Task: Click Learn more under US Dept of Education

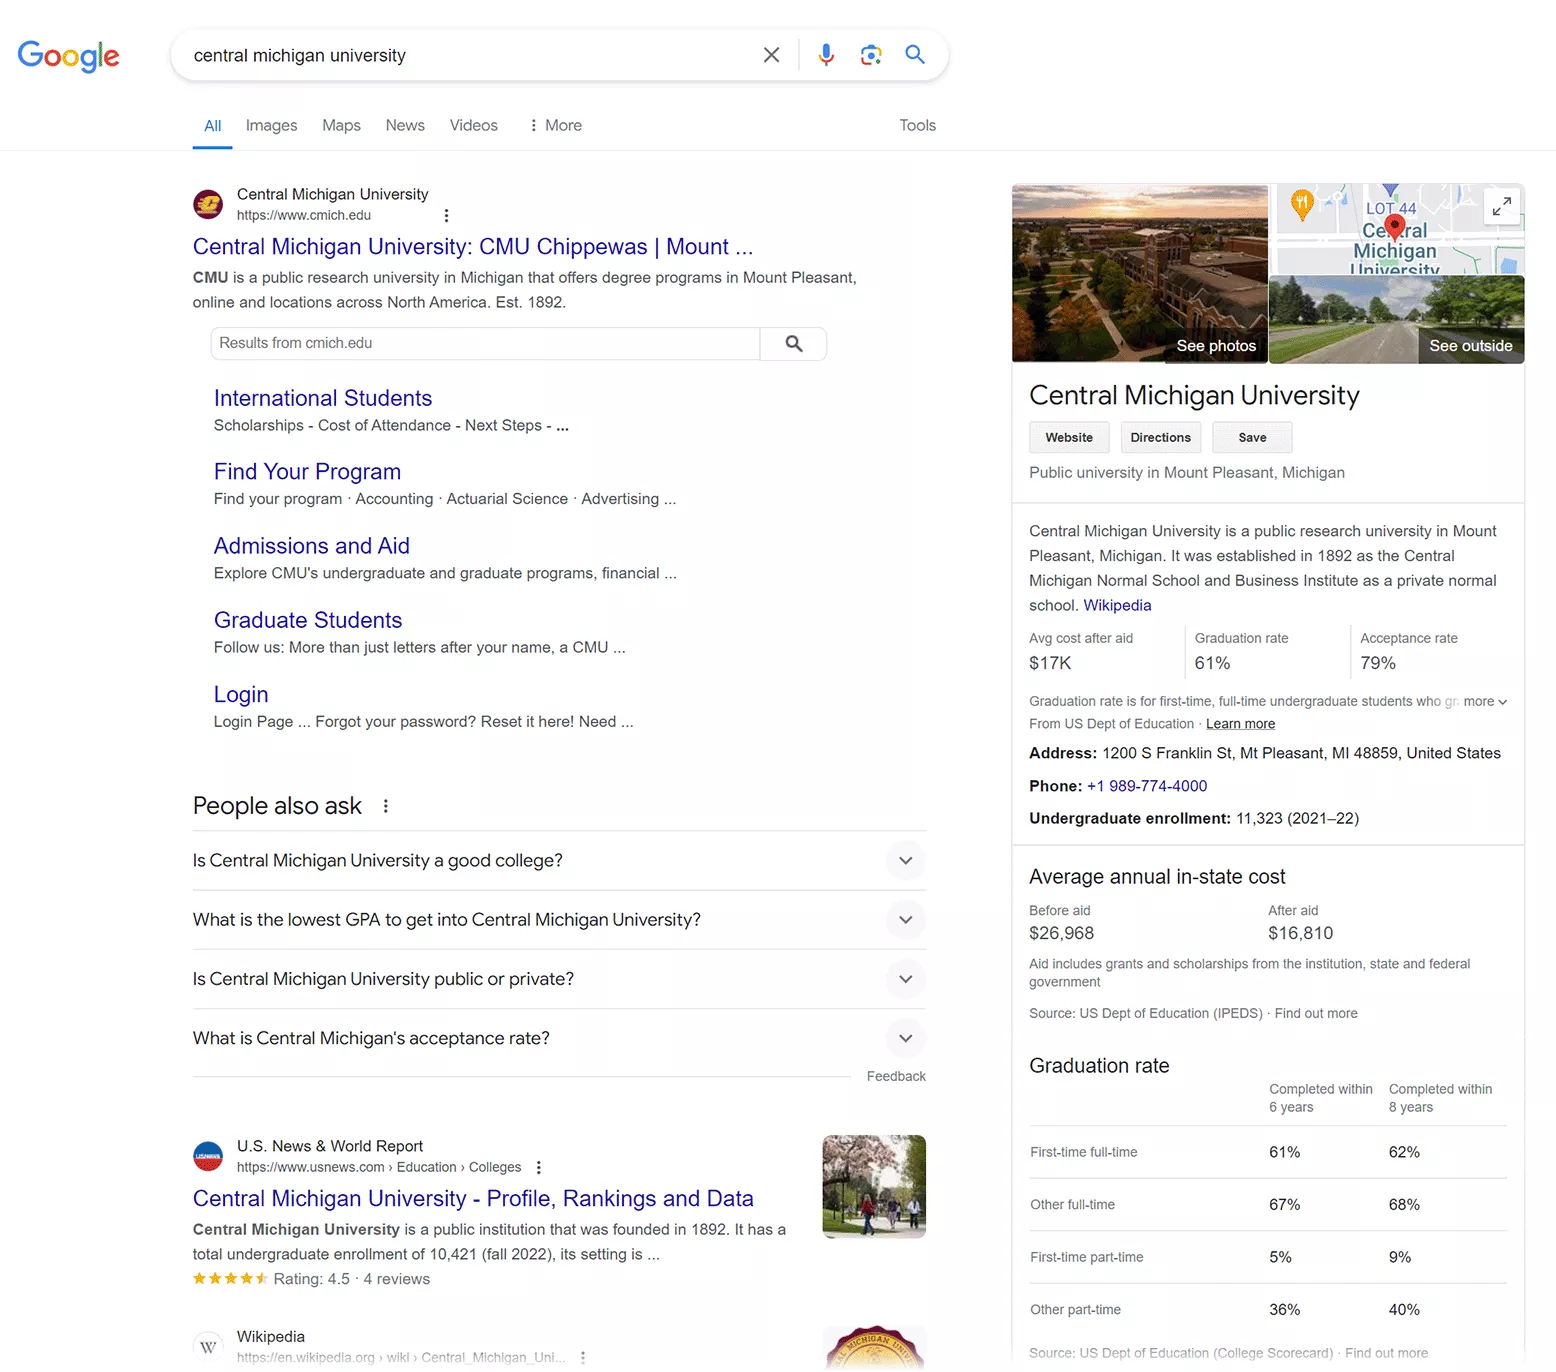Action: 1240,724
